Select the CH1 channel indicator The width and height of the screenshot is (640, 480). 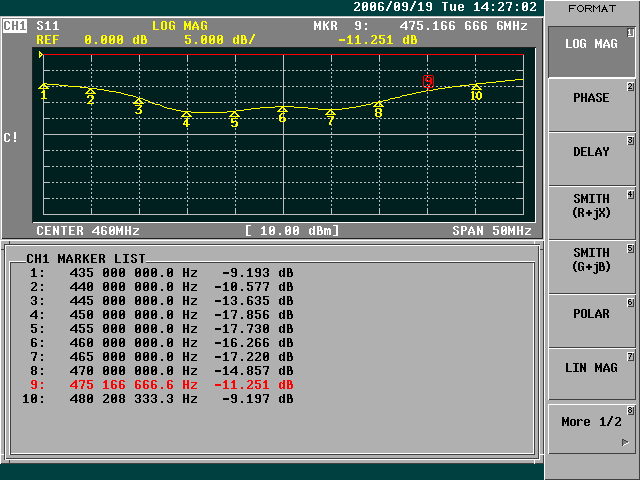pos(15,24)
